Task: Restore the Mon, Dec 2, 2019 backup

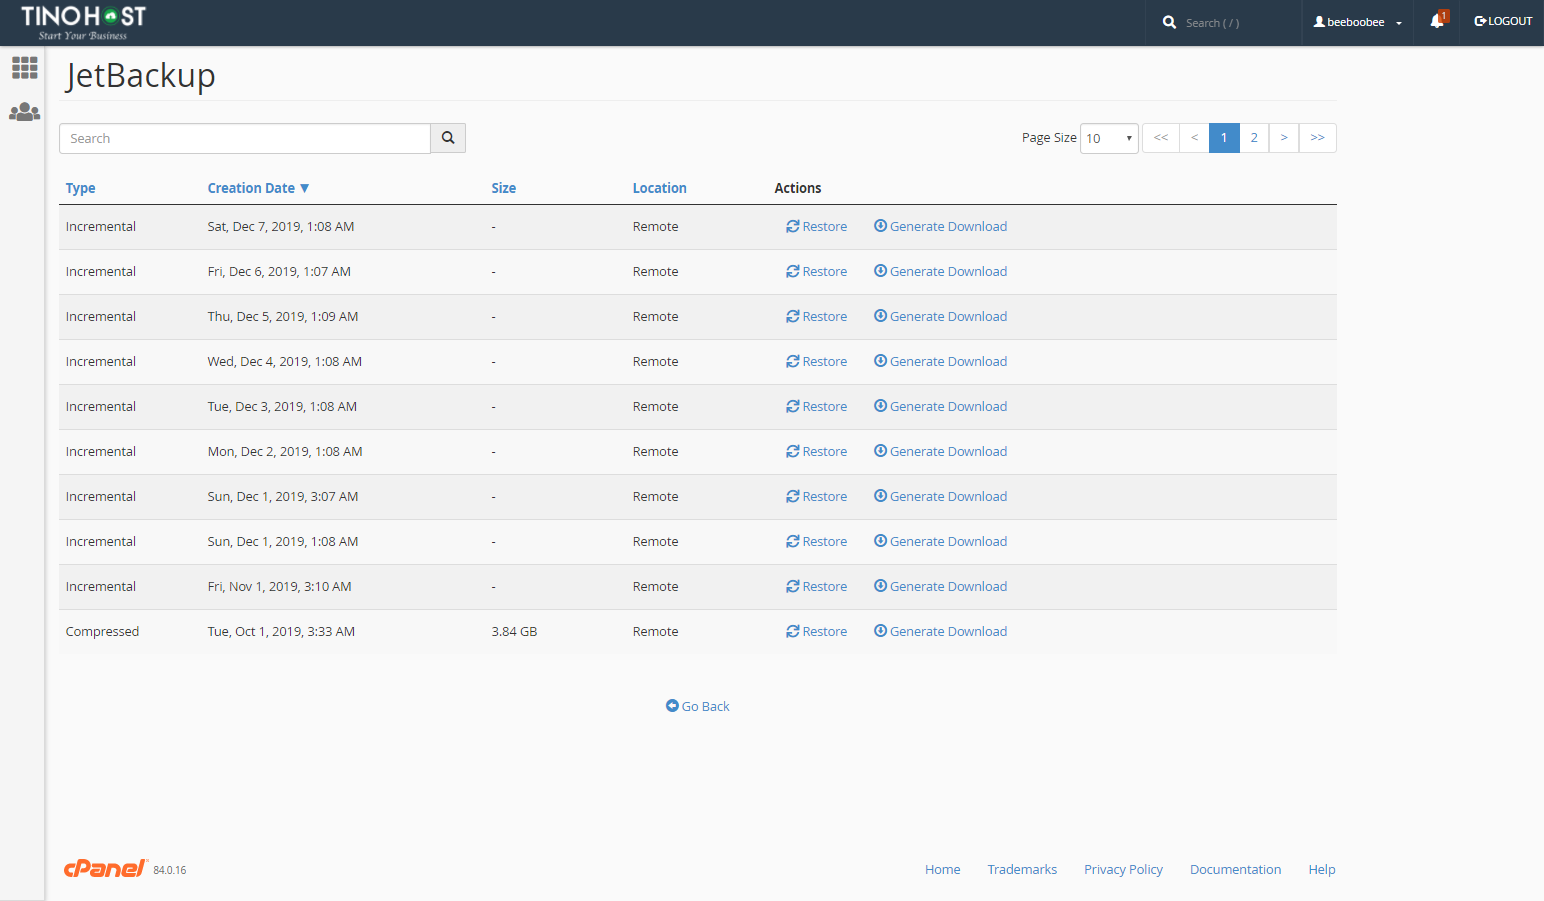Action: [816, 452]
